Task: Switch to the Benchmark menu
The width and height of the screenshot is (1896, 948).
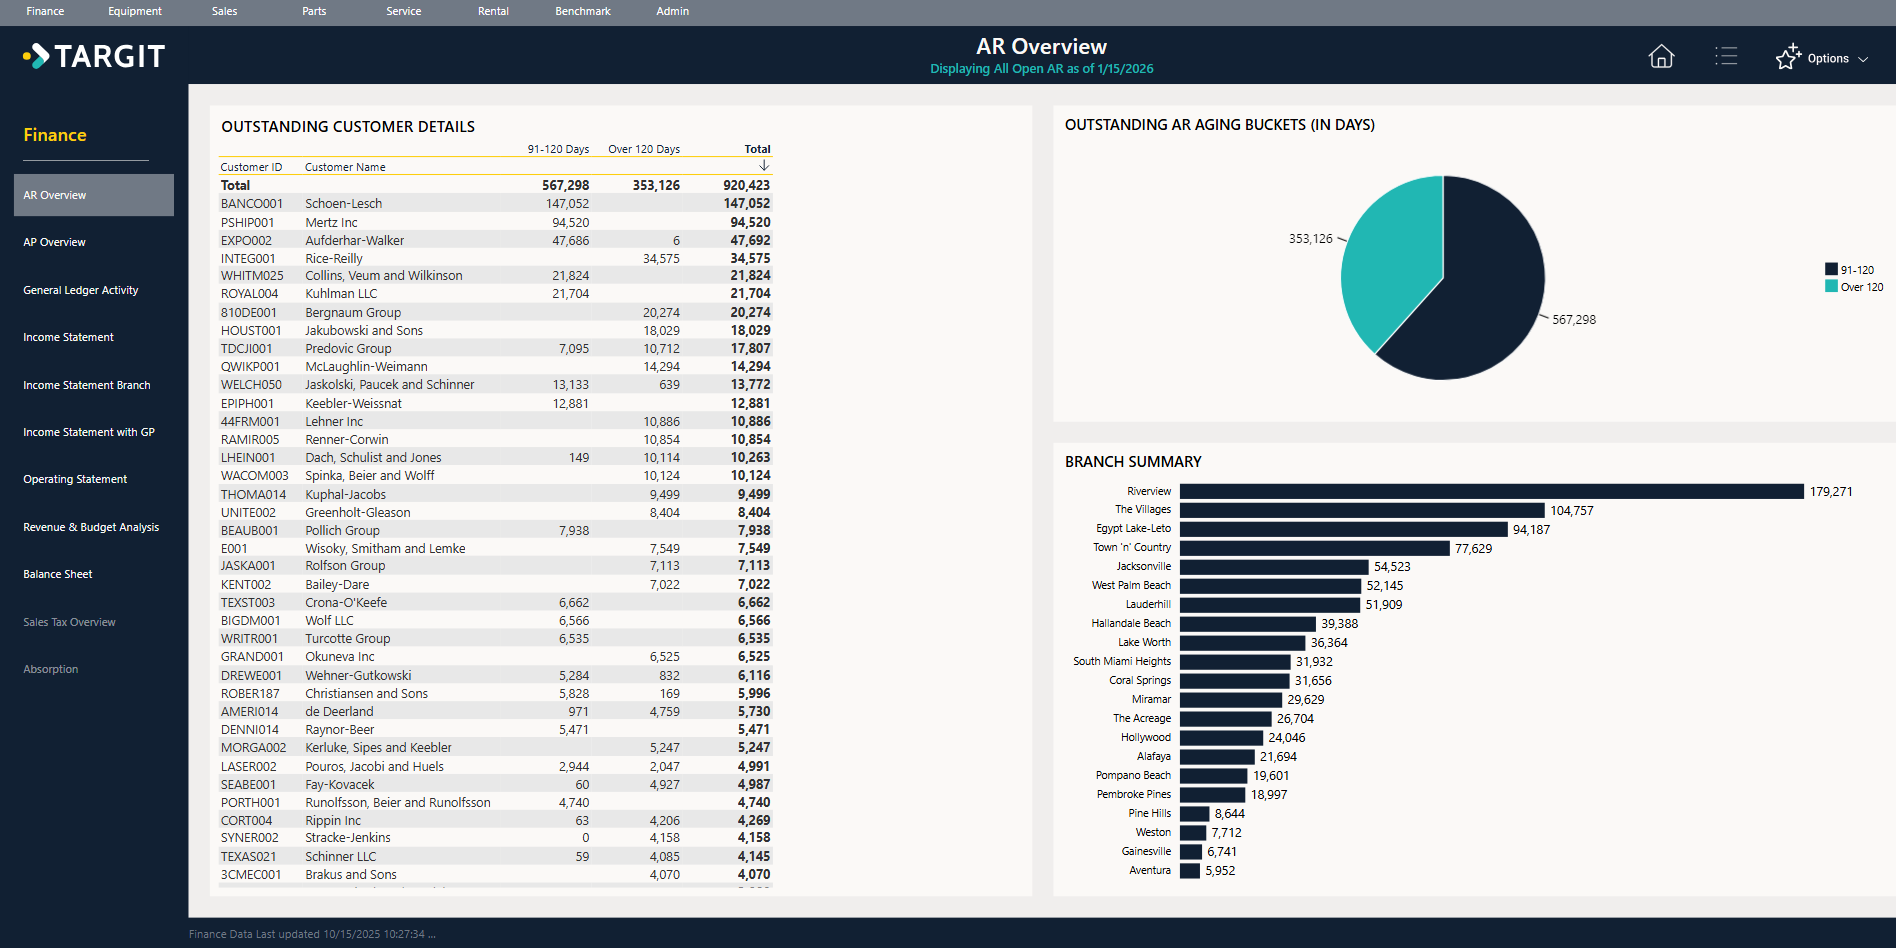Action: [582, 11]
